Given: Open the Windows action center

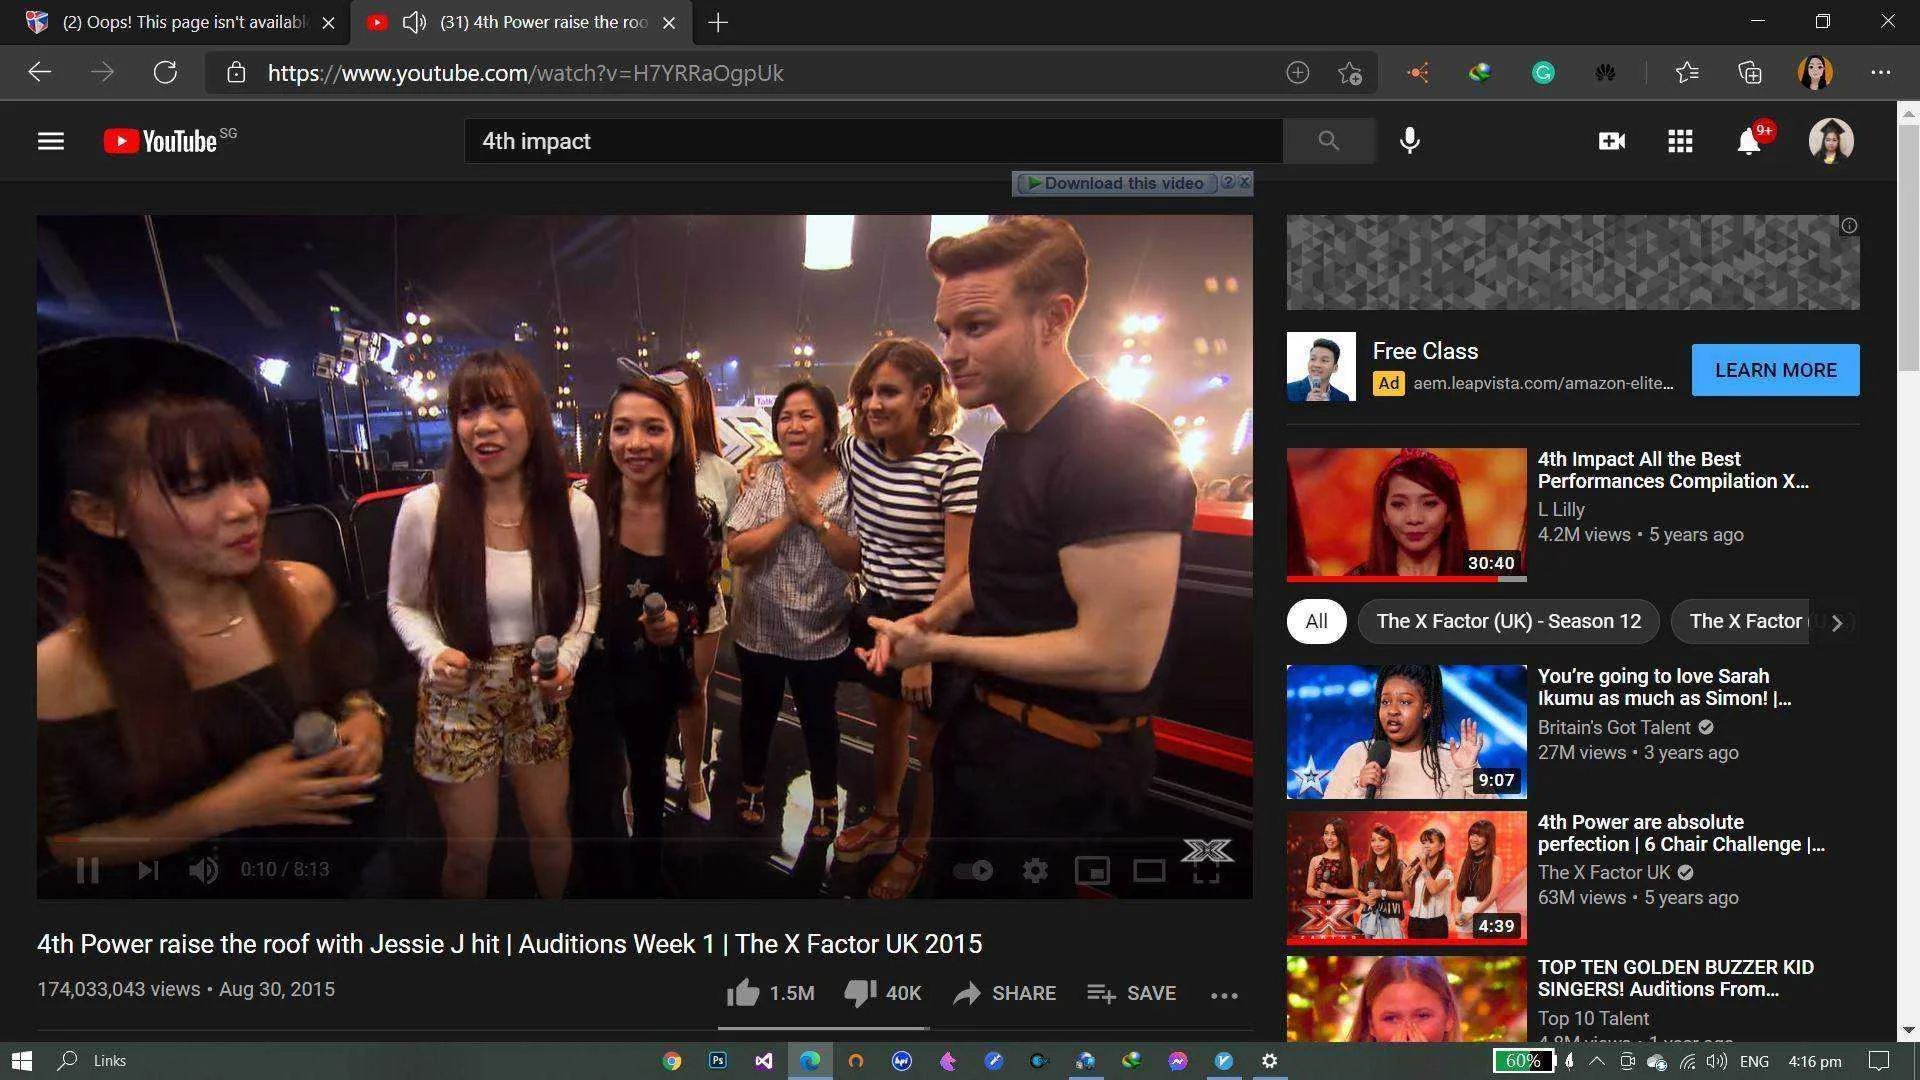Looking at the screenshot, I should [1879, 1061].
